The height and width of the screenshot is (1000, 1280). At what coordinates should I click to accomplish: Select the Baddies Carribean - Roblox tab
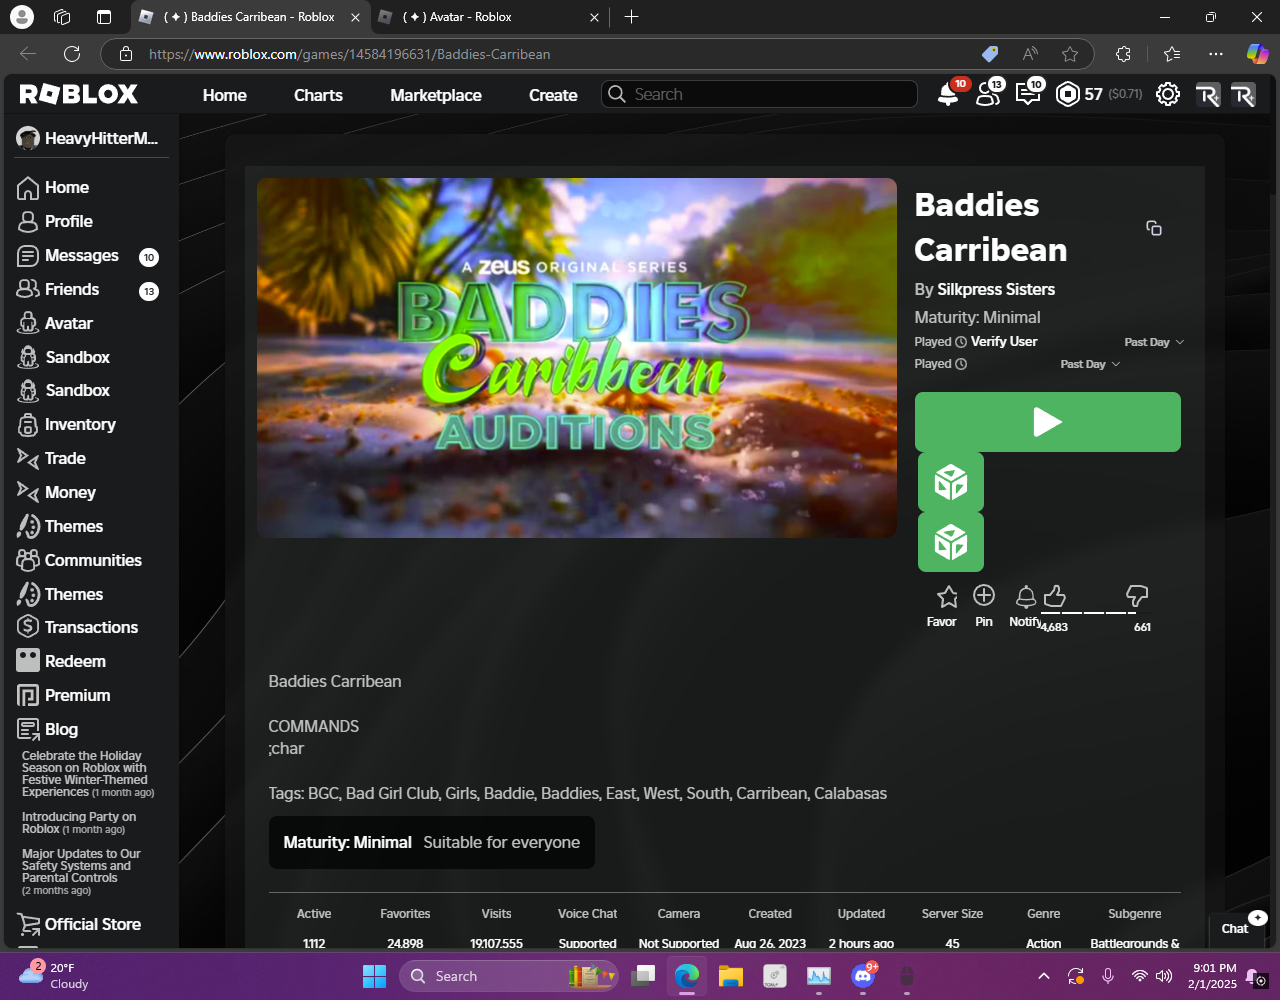tap(249, 17)
